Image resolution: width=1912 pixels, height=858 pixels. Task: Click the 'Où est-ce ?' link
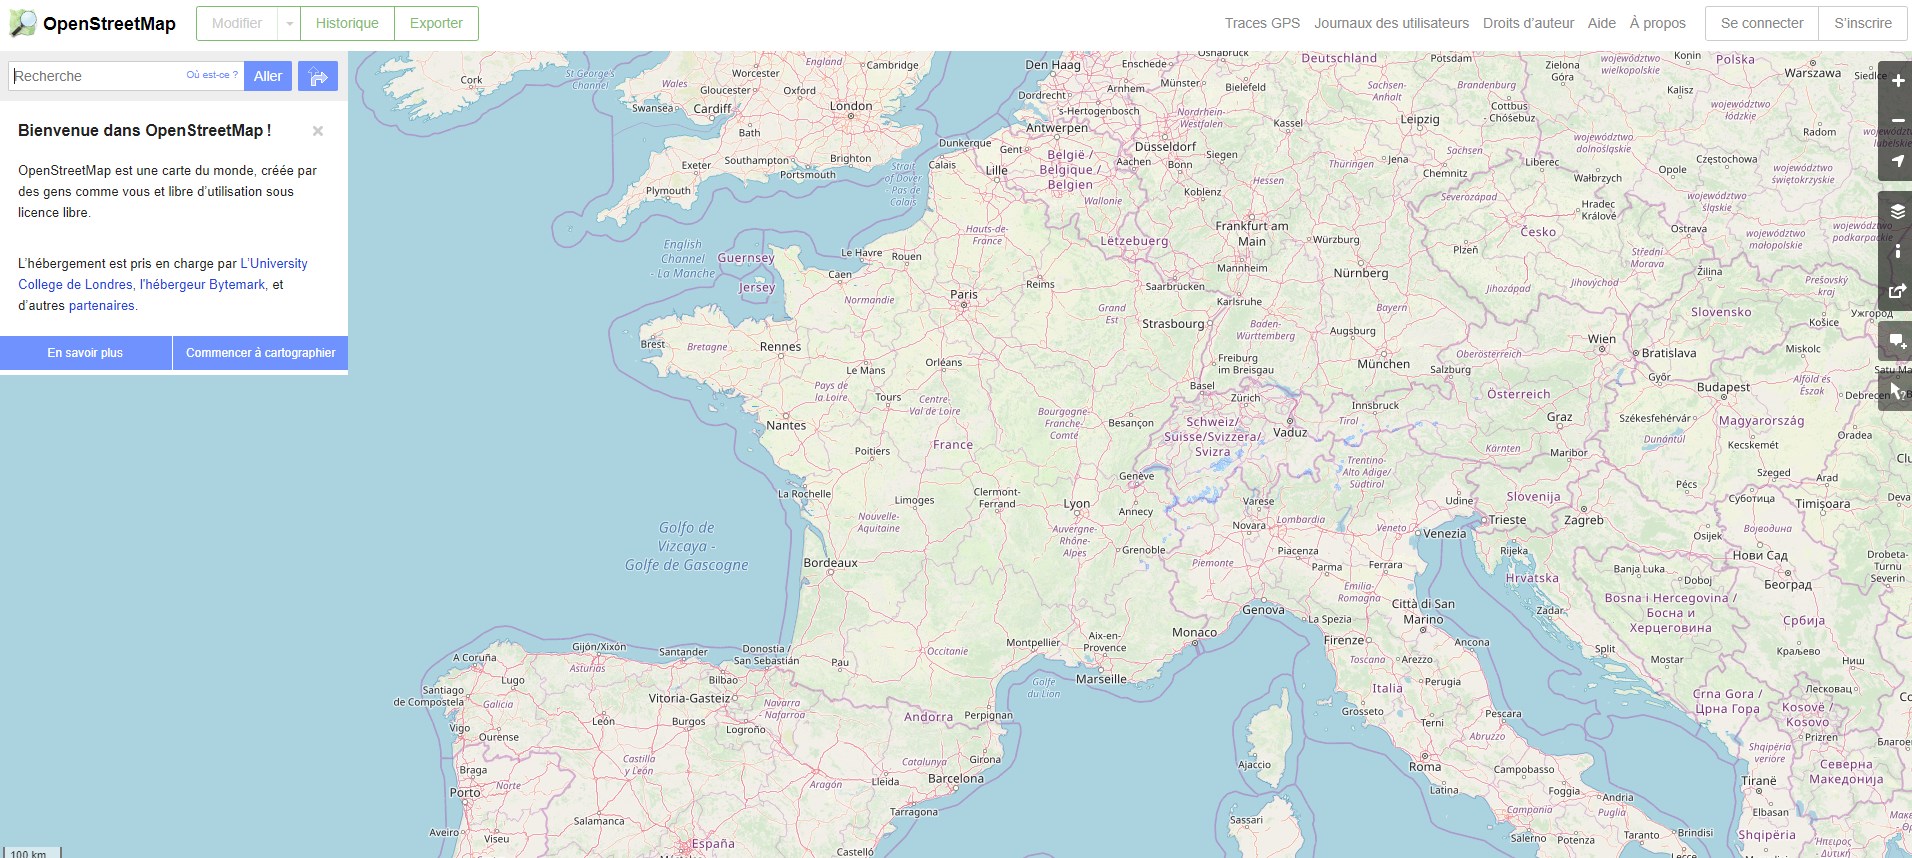click(212, 75)
